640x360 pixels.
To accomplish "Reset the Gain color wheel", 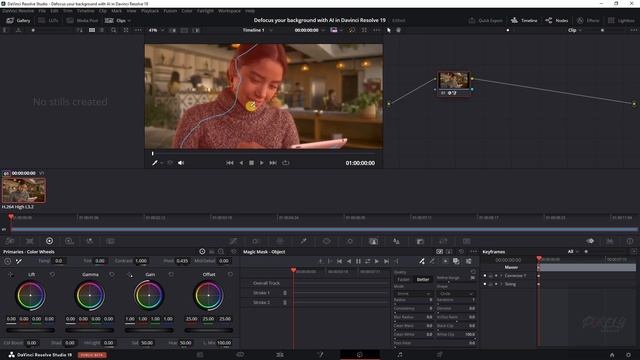I will click(171, 274).
